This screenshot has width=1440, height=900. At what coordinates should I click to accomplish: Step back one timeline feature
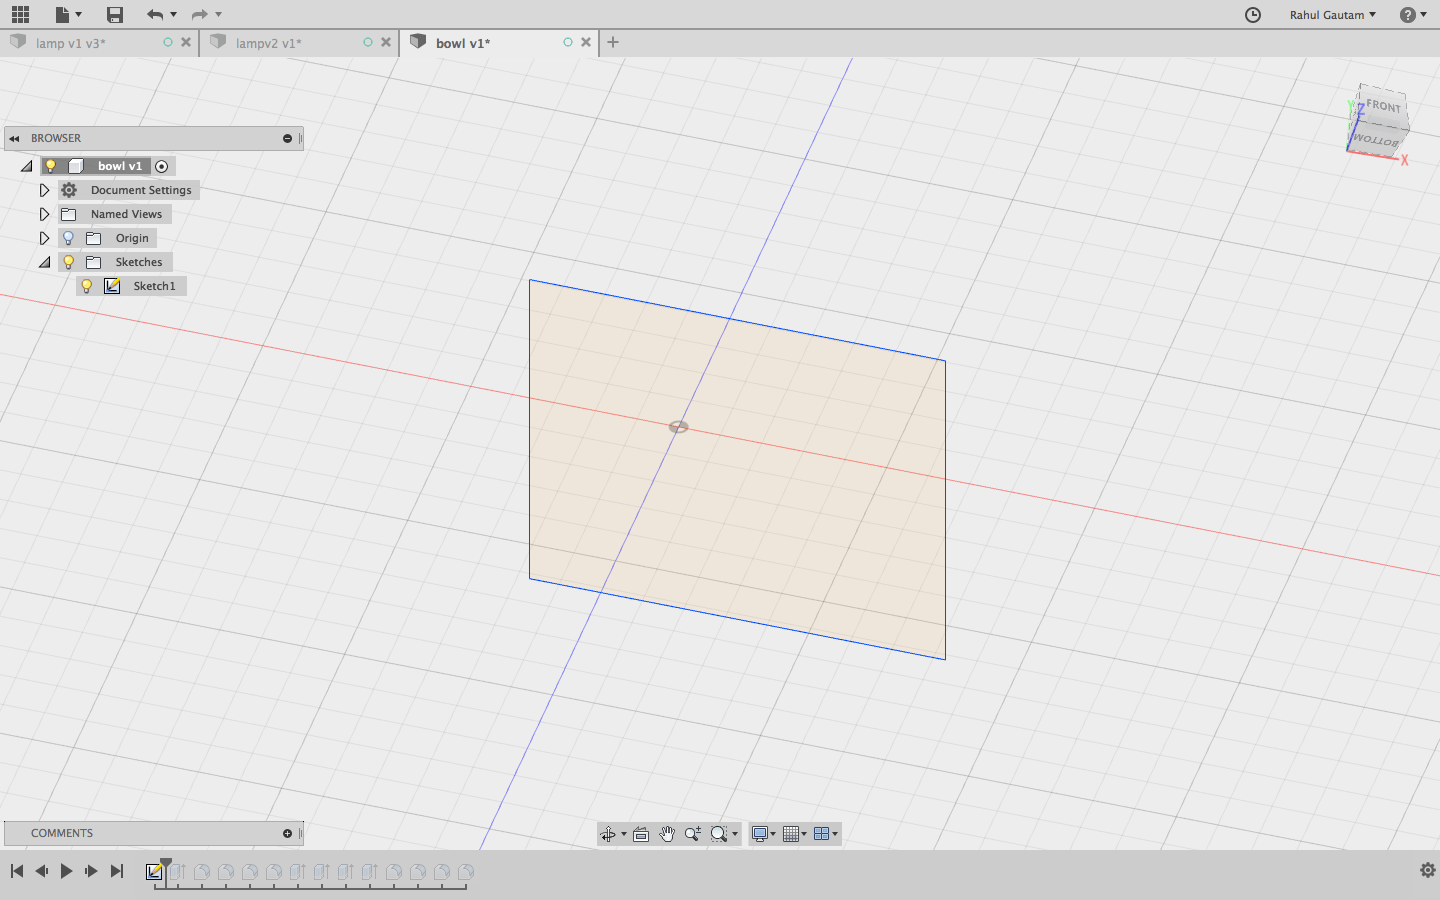[x=42, y=871]
